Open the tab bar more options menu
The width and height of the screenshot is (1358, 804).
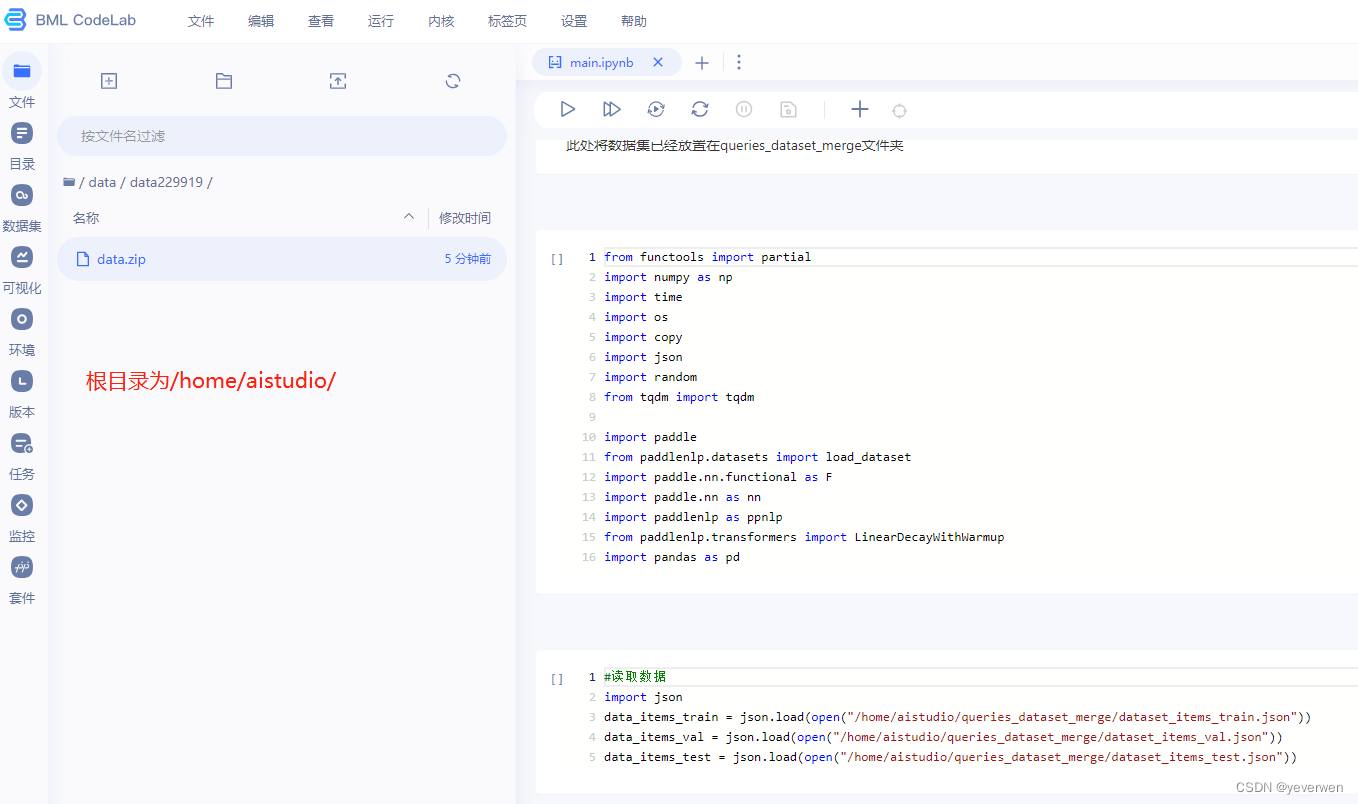[x=739, y=62]
